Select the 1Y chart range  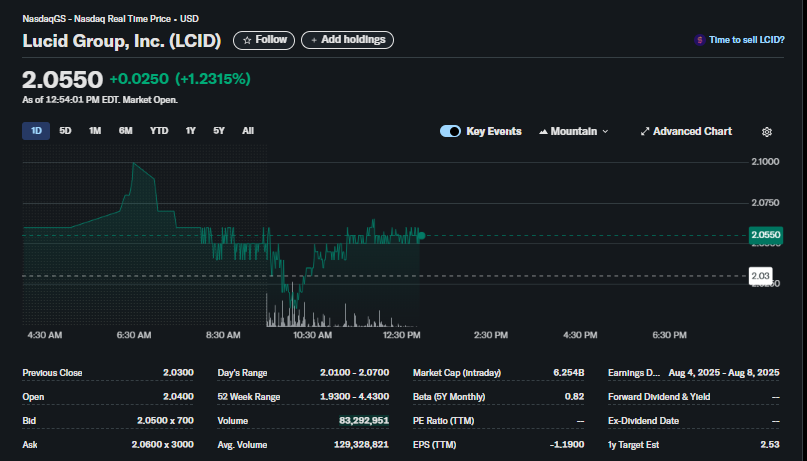coord(190,131)
